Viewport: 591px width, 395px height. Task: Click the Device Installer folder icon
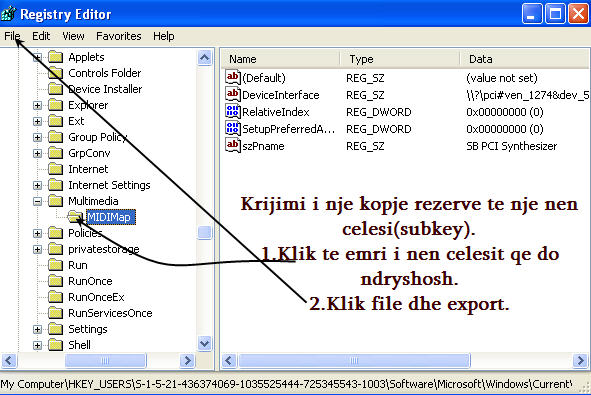[x=55, y=89]
